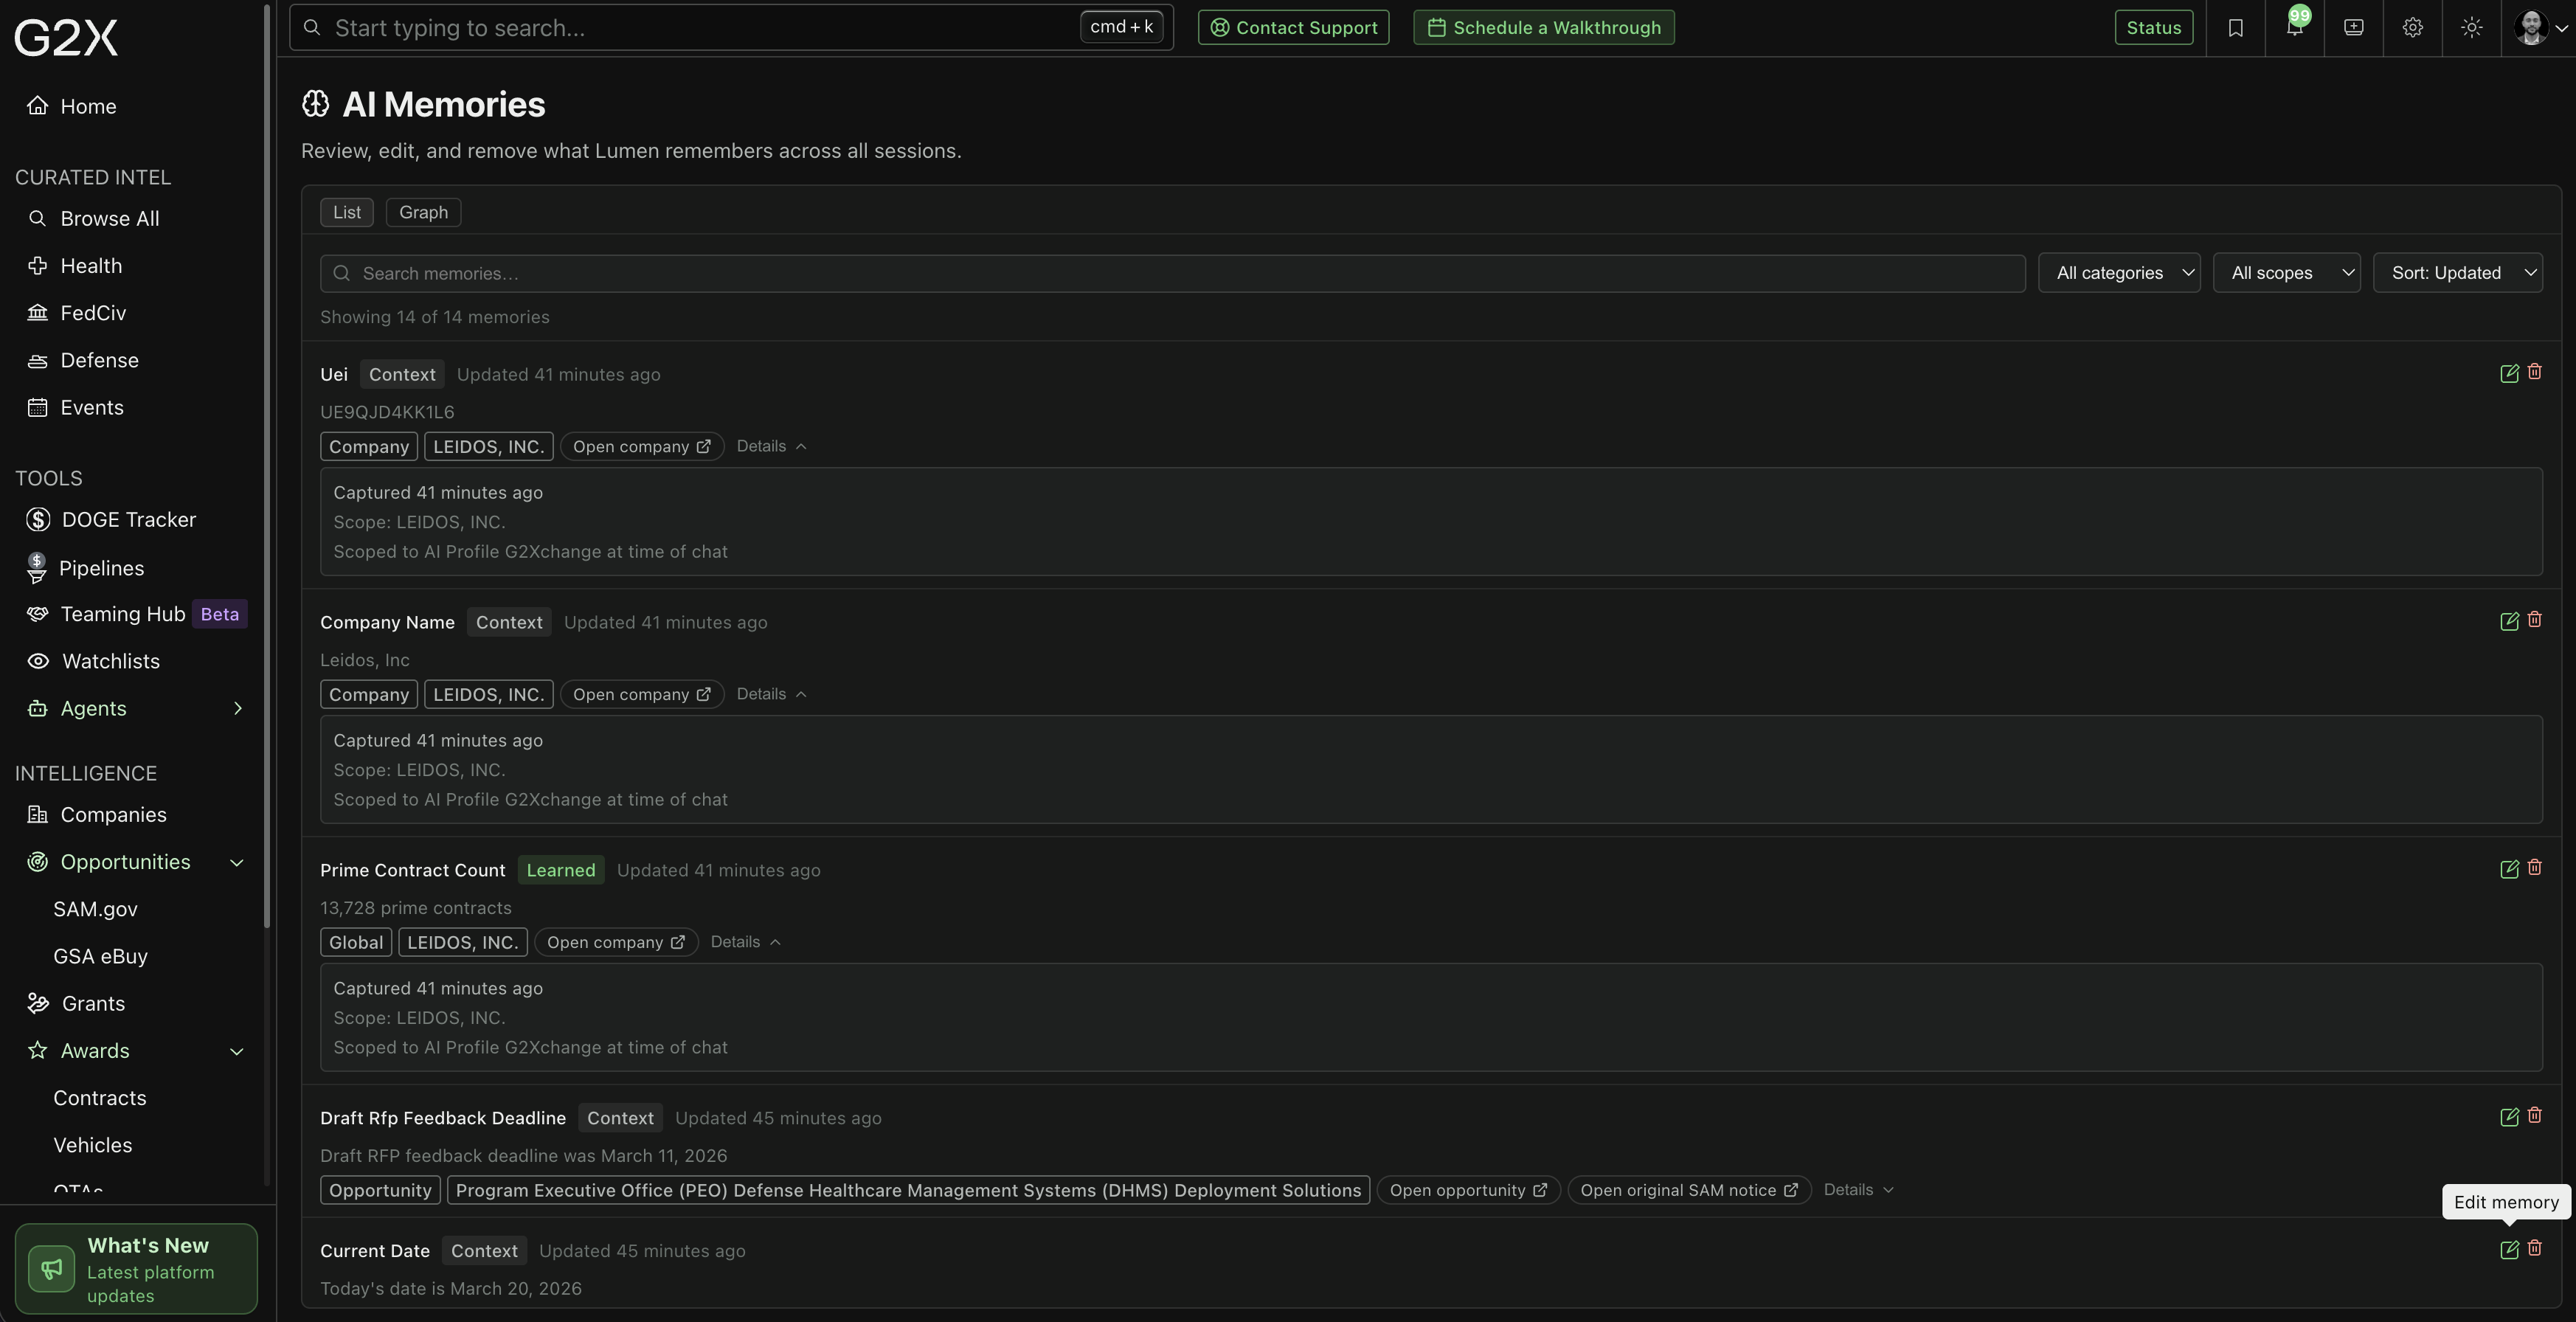
Task: Open Contracts under Awards
Action: tap(99, 1098)
